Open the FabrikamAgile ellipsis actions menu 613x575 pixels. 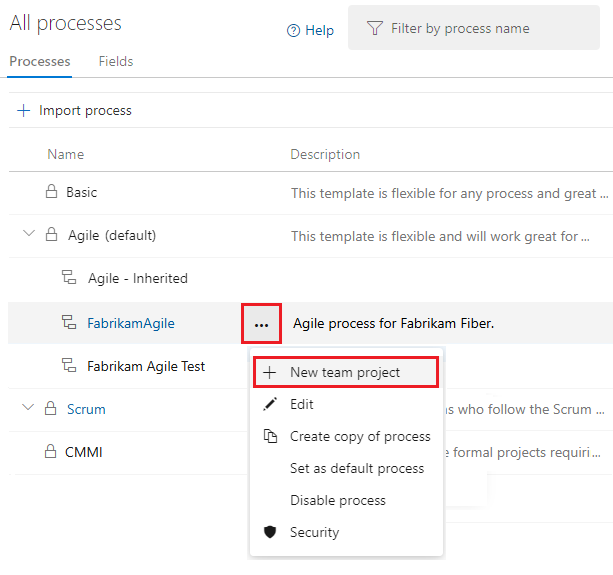pyautogui.click(x=261, y=324)
